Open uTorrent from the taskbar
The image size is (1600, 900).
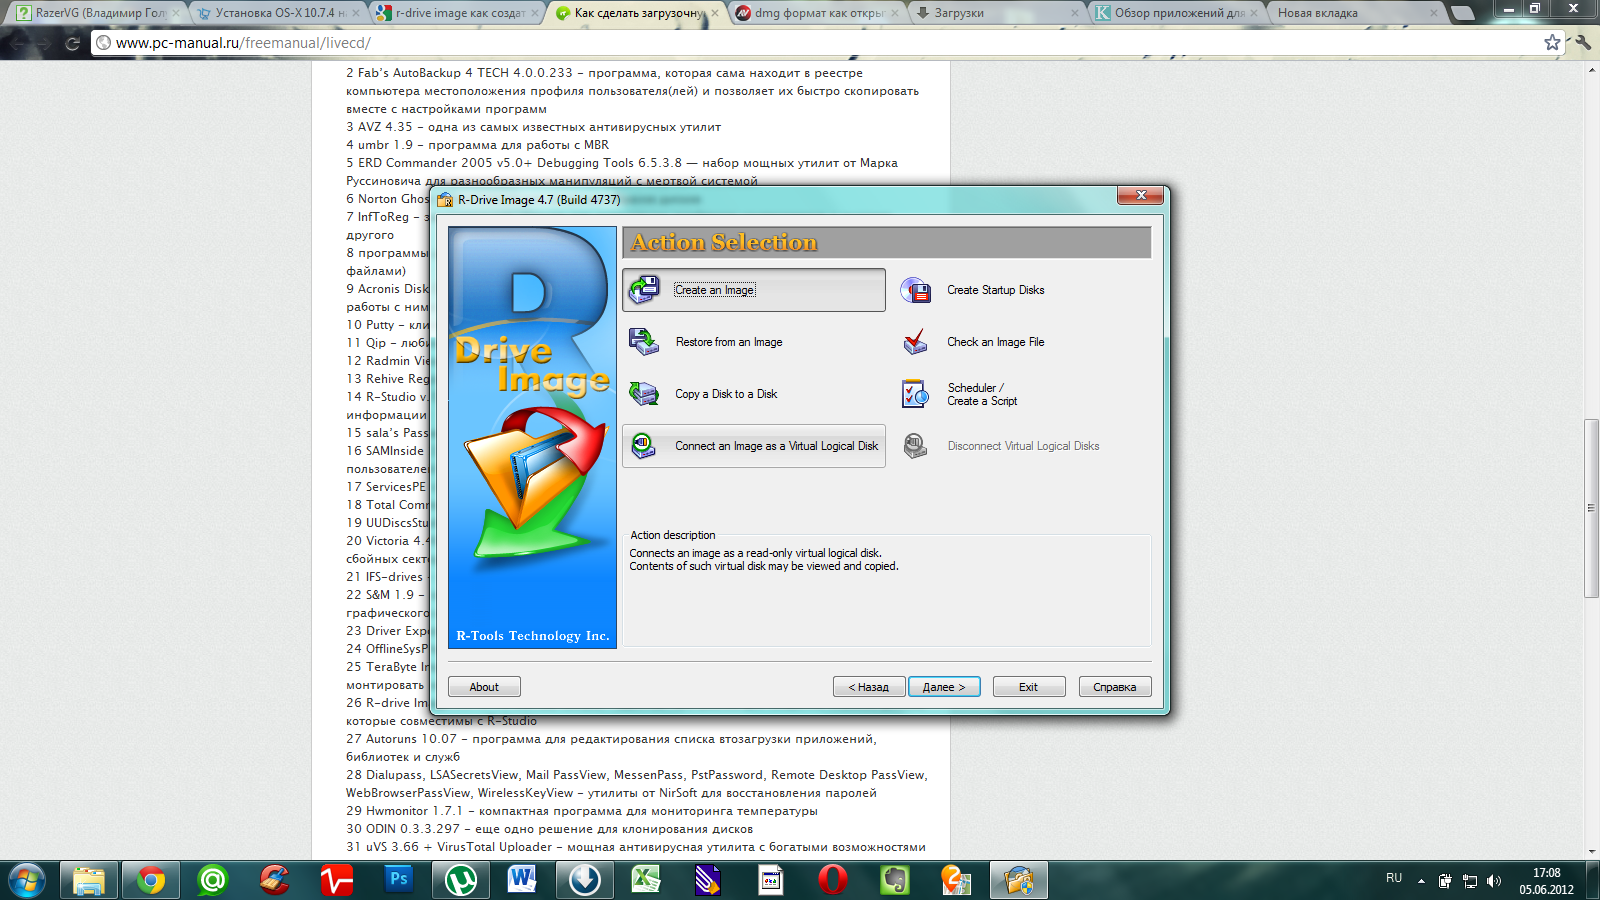click(x=461, y=880)
